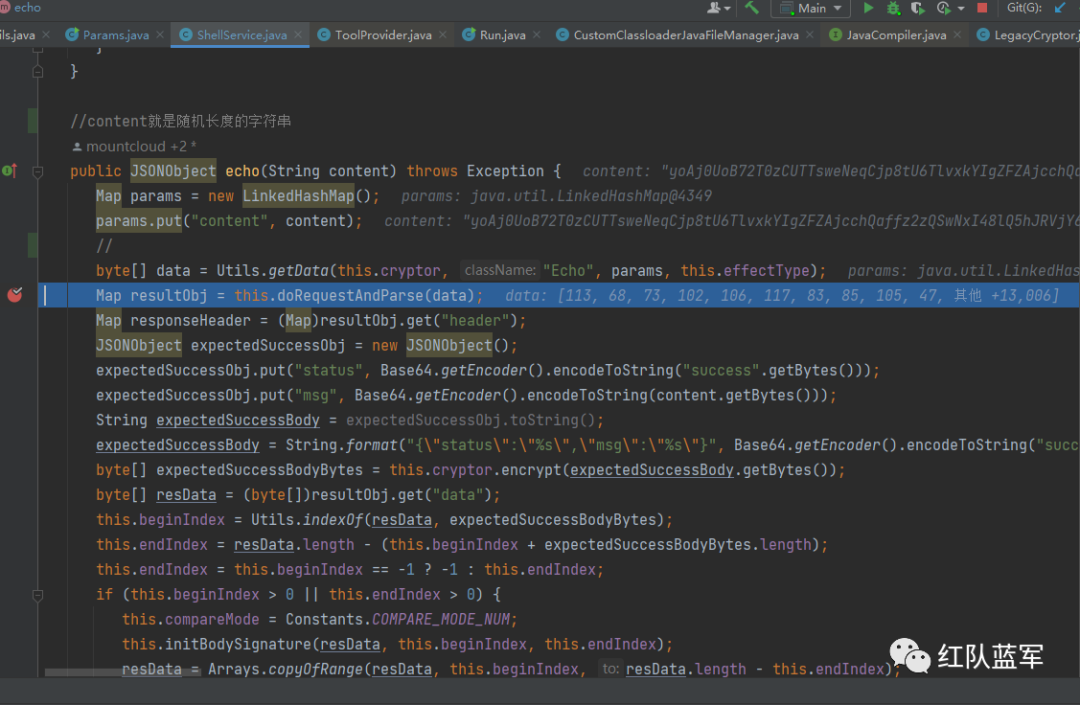Click the COMPARE_MODE_NUM constant

click(x=441, y=620)
